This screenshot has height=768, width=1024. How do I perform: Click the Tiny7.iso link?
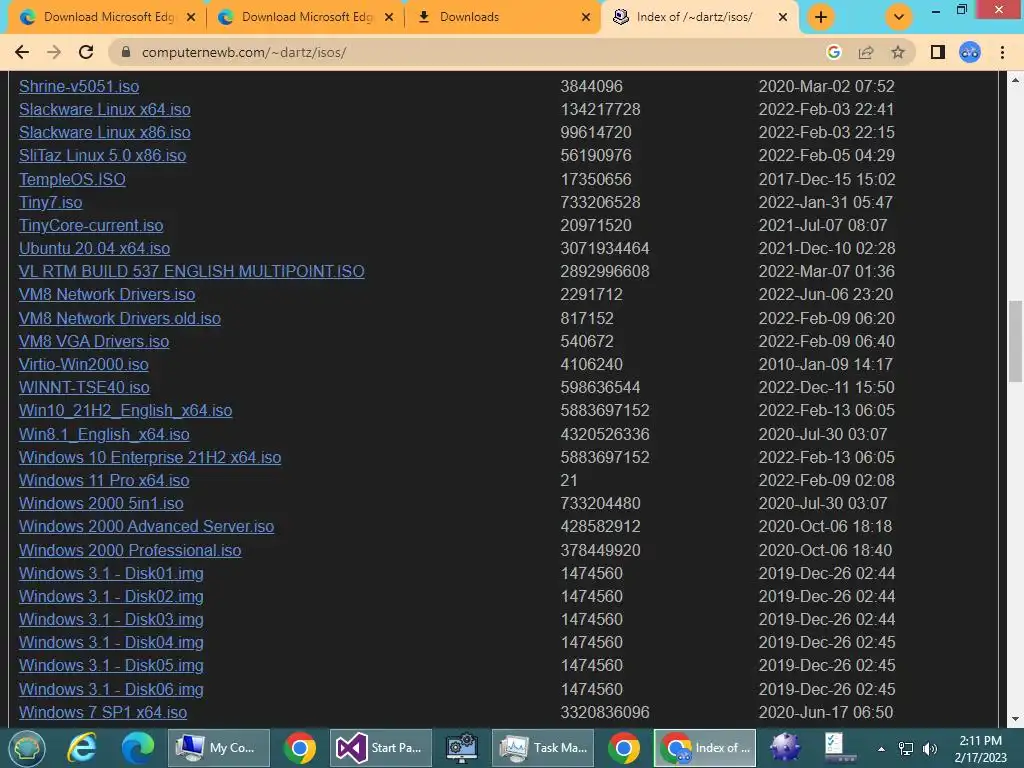(51, 202)
